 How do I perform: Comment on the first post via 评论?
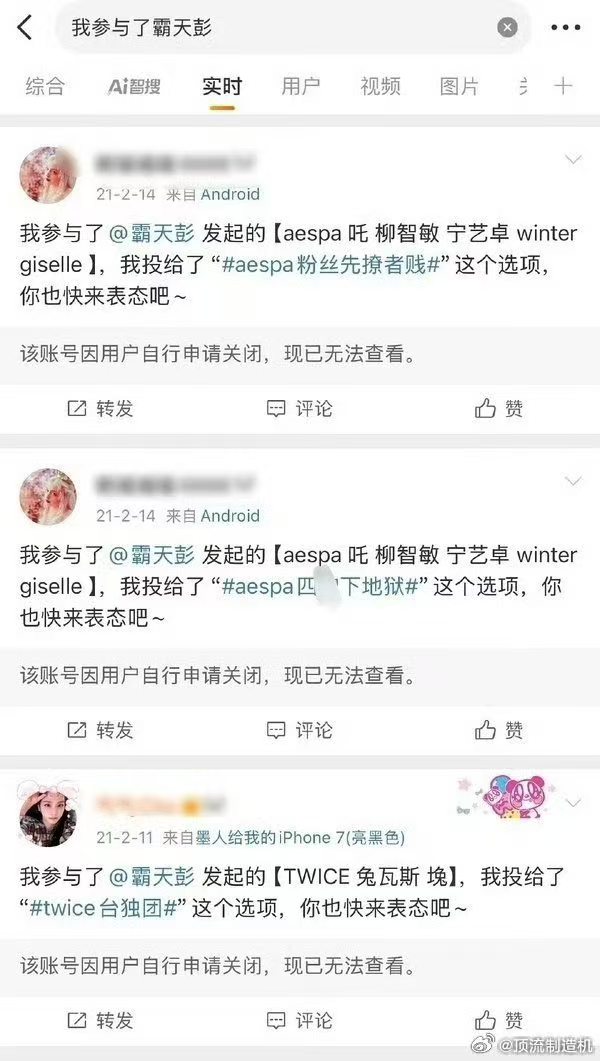coord(300,409)
